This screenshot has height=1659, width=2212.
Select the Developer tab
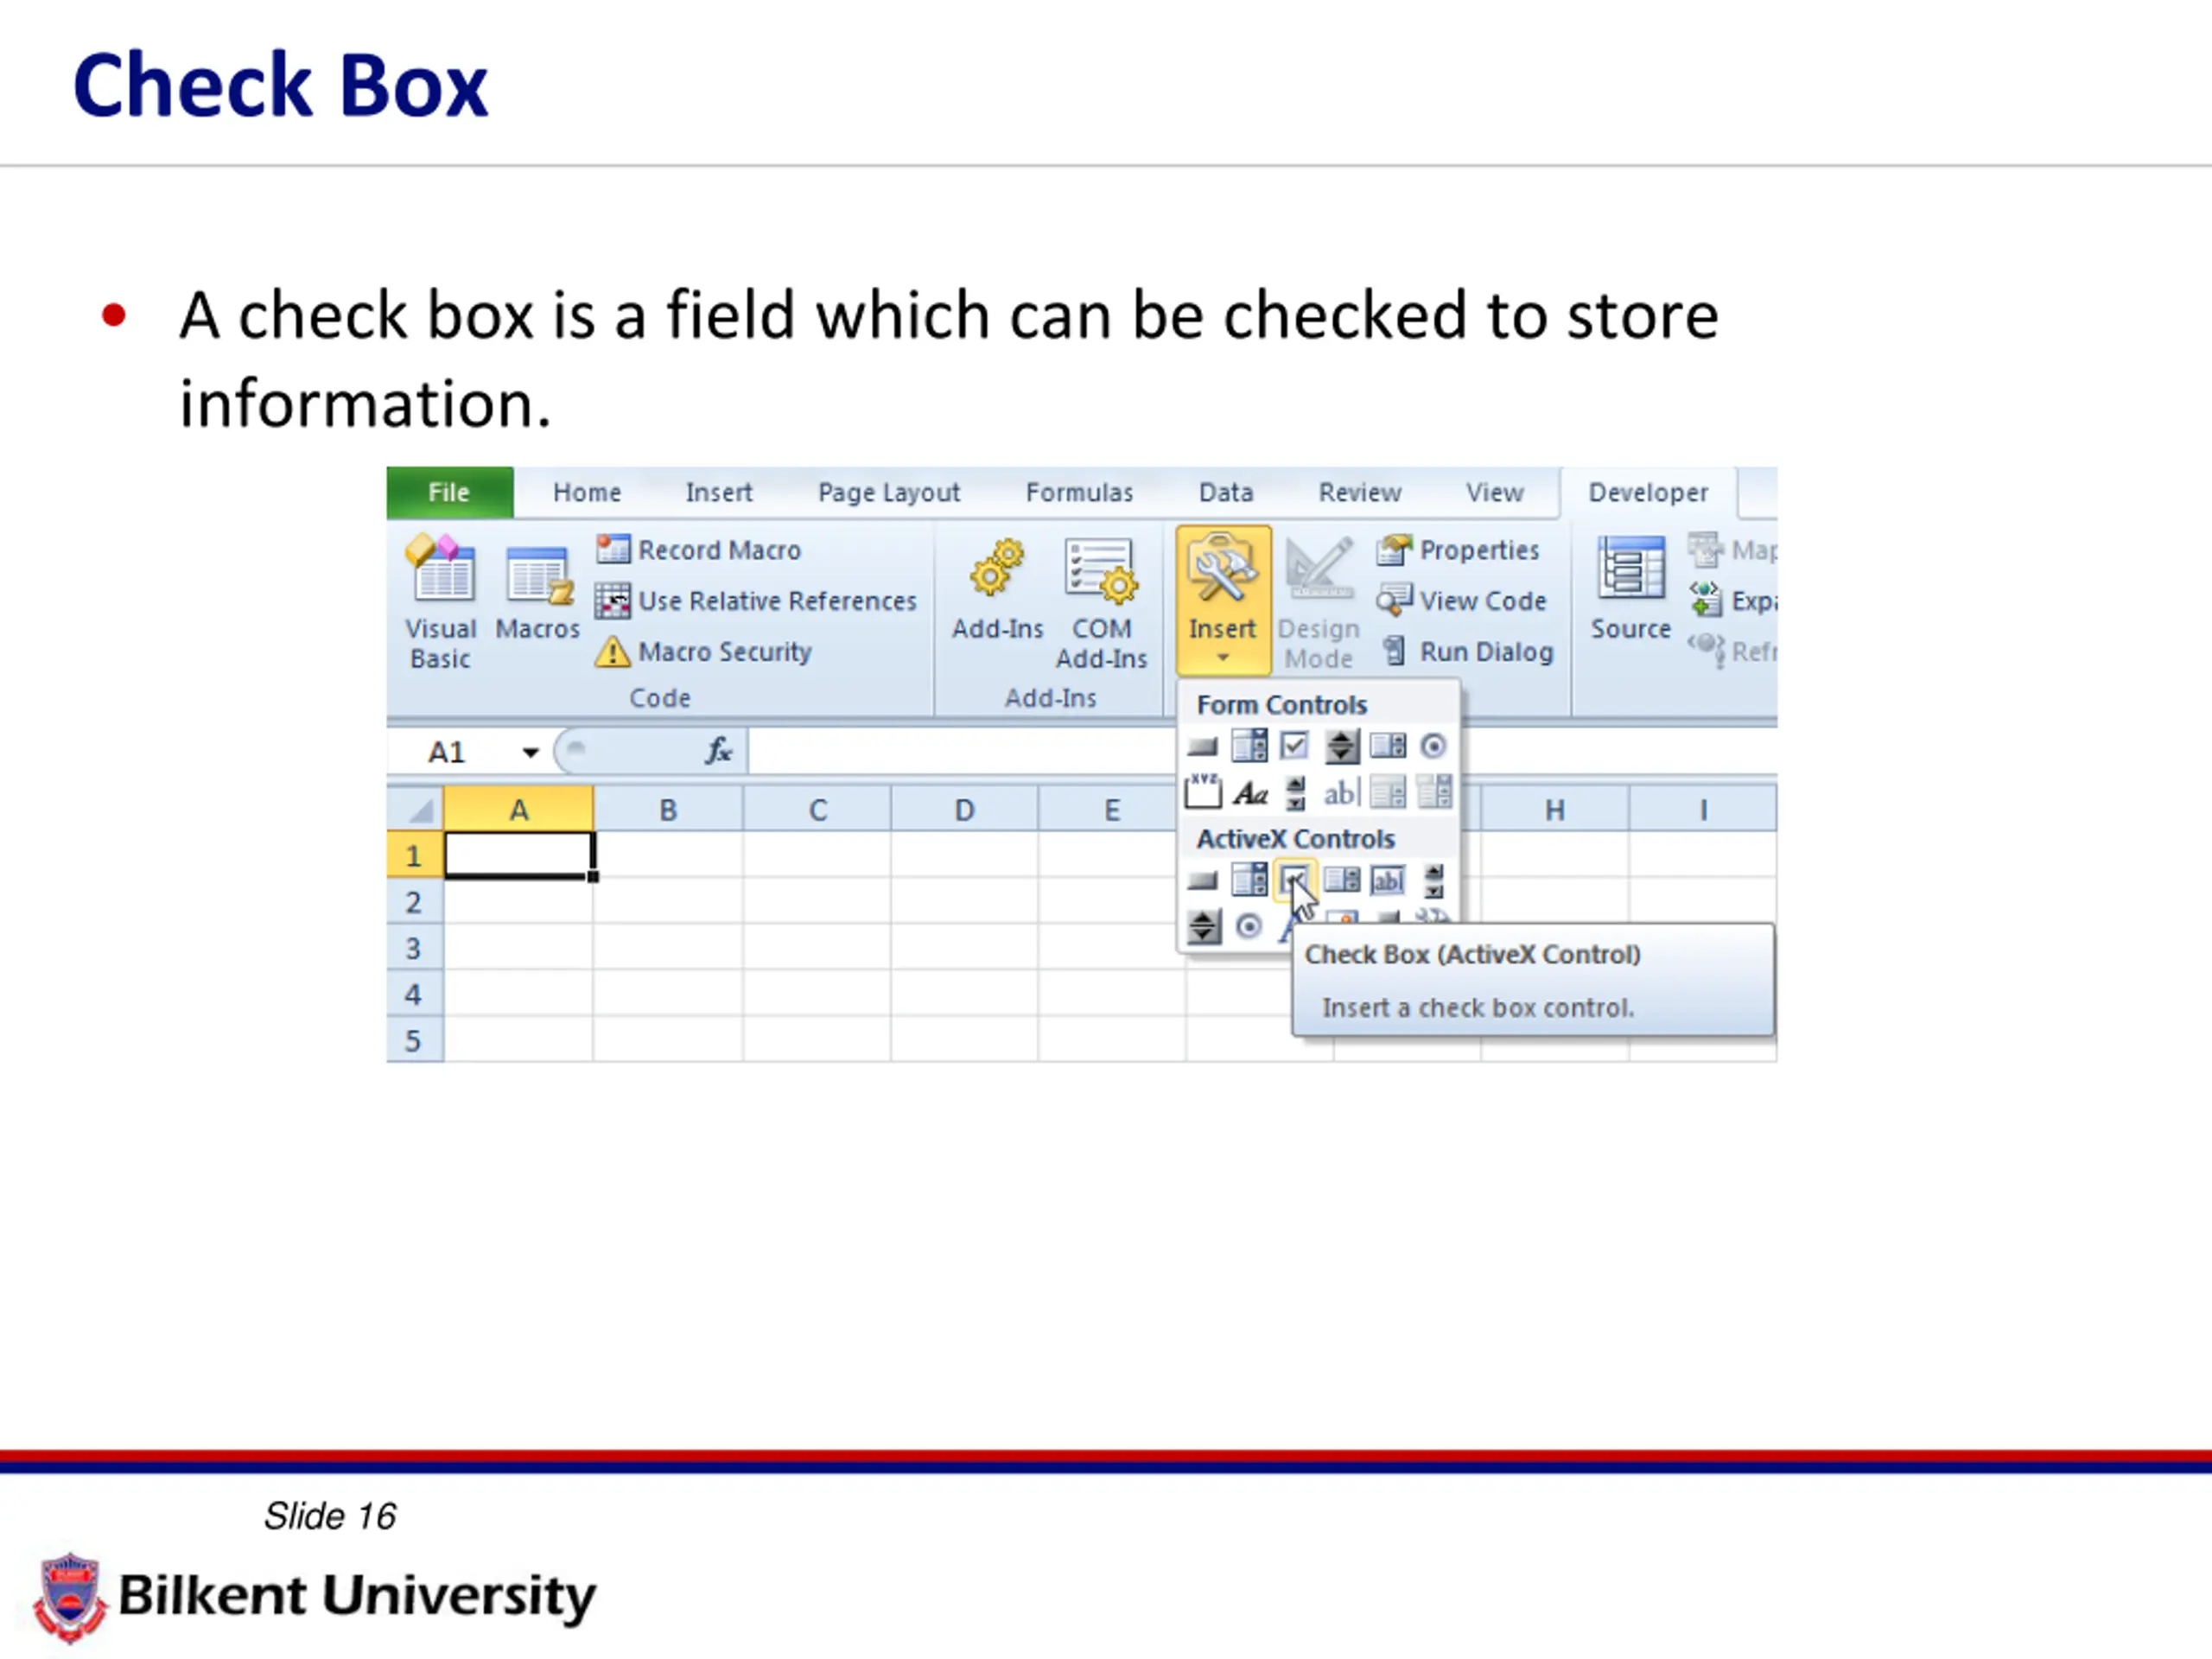(x=1648, y=492)
